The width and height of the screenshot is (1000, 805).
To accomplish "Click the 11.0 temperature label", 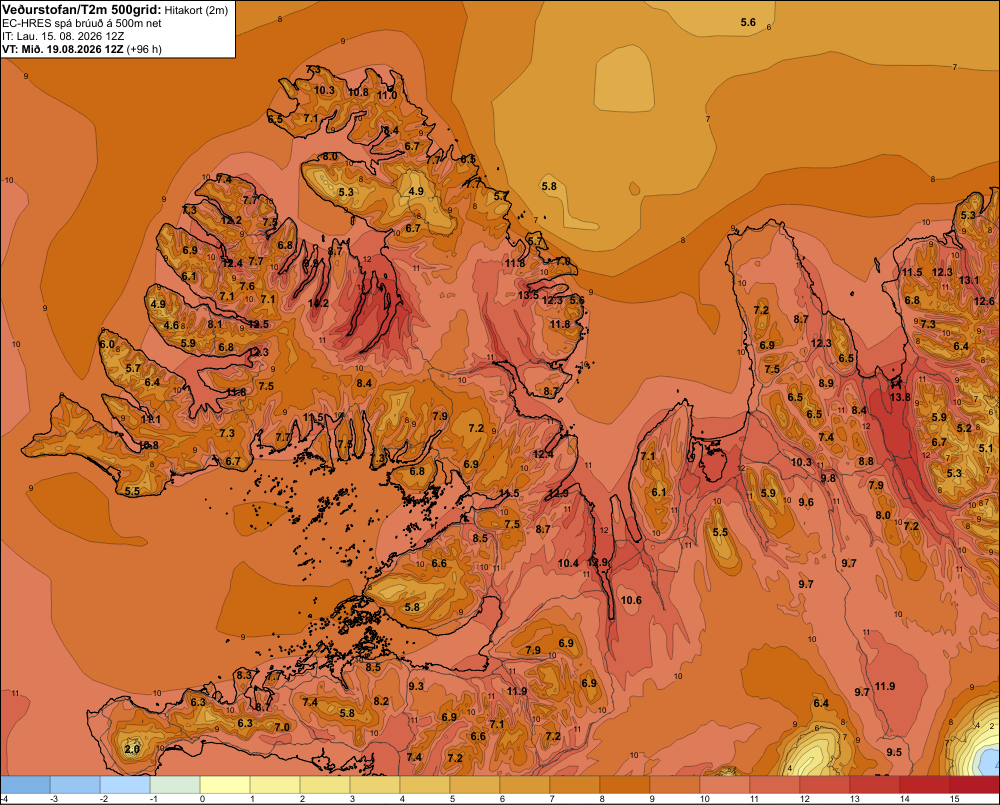I will (x=386, y=96).
